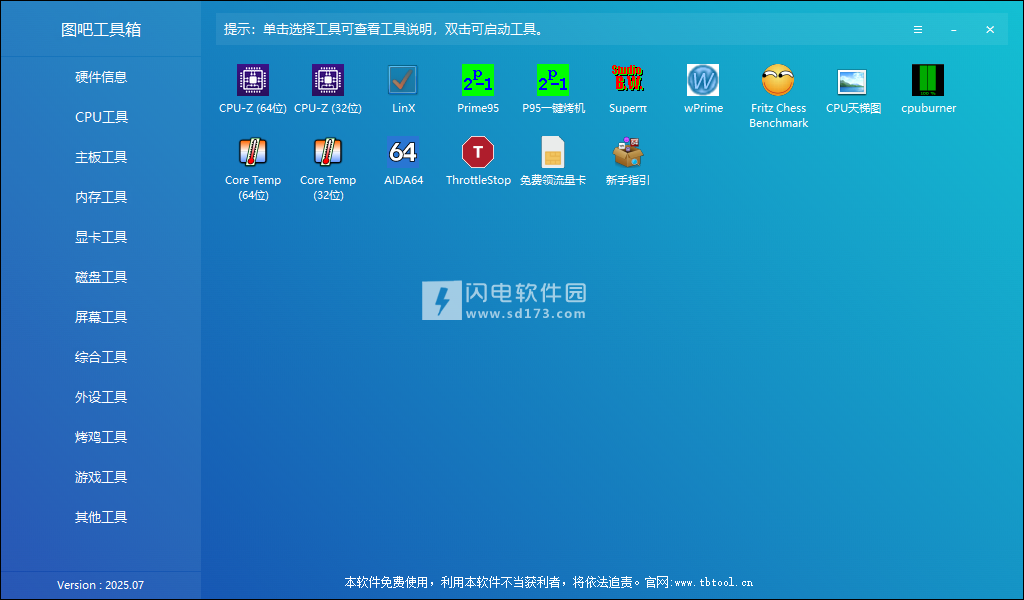
Task: Select the CPU-Z (64位) tool icon
Action: pyautogui.click(x=253, y=80)
